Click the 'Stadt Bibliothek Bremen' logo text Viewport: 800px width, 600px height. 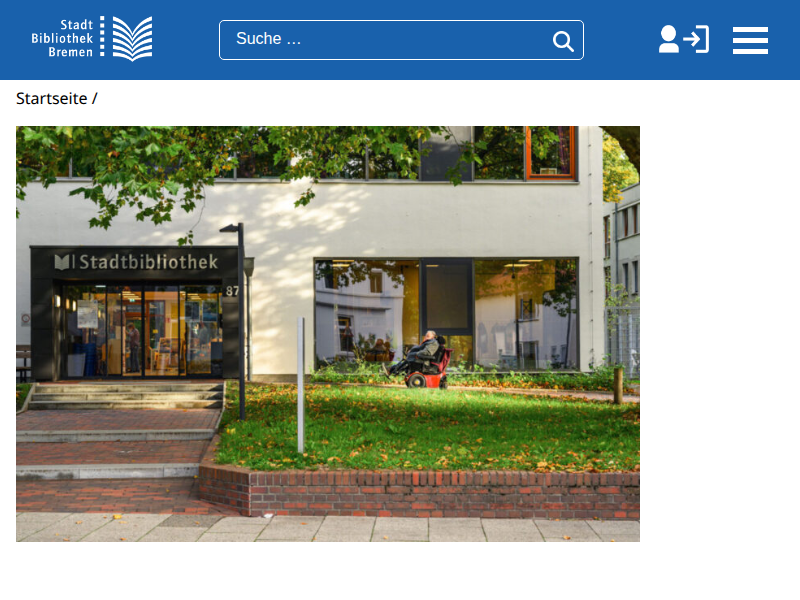[62, 38]
